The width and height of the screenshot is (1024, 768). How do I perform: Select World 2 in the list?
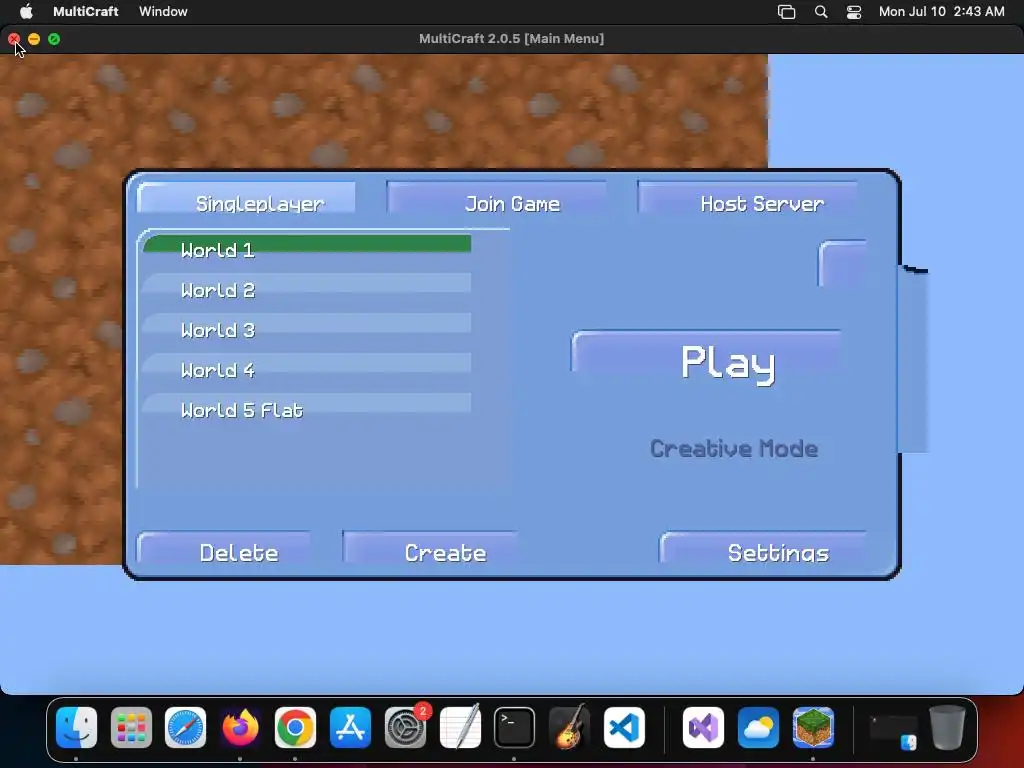[307, 286]
